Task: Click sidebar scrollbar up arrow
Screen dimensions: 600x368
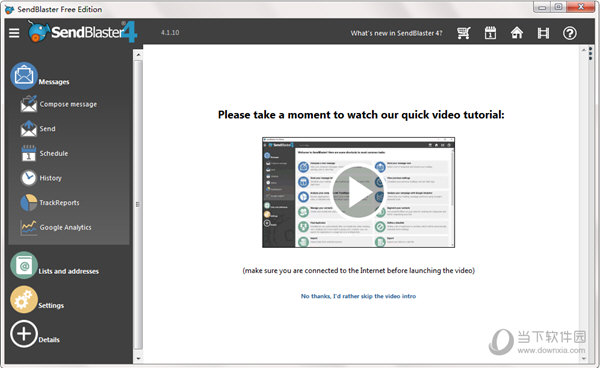Action: pyautogui.click(x=138, y=55)
